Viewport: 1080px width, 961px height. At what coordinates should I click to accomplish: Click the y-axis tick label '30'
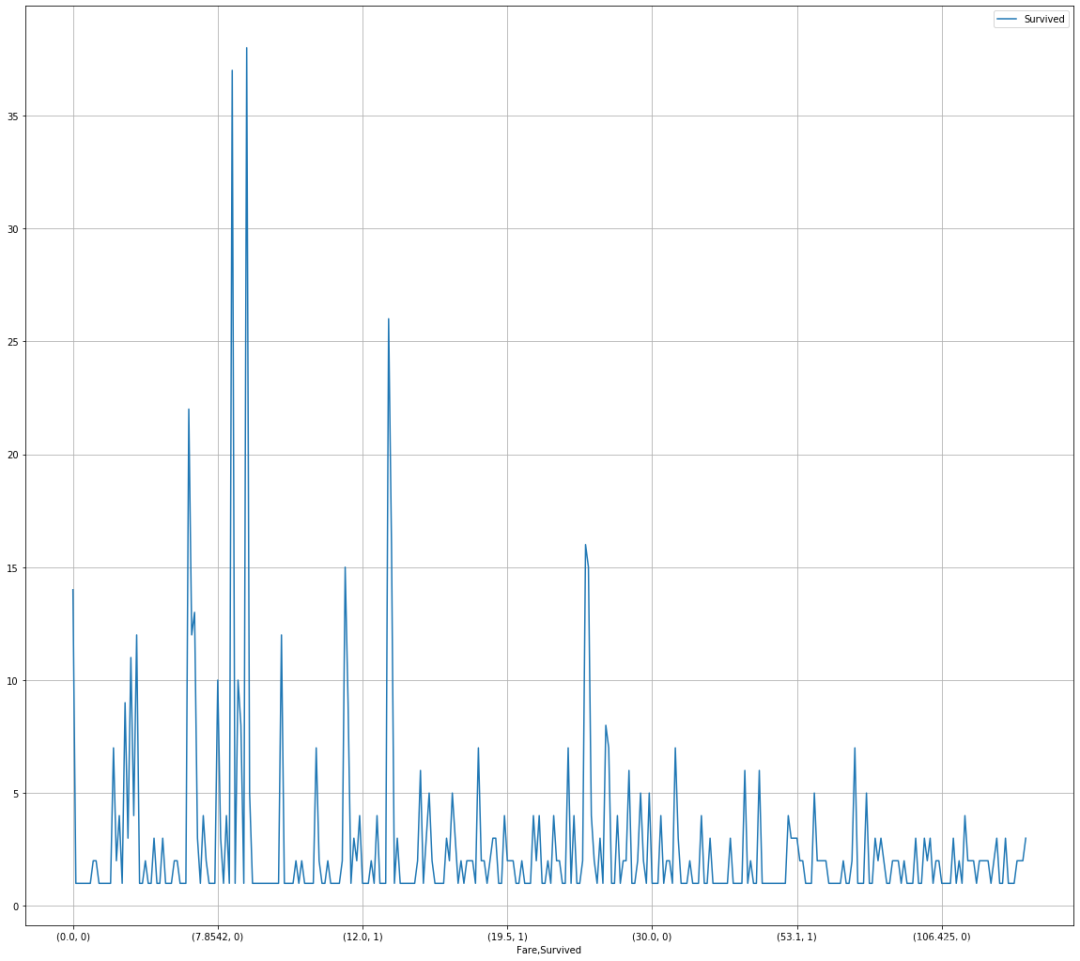point(12,229)
